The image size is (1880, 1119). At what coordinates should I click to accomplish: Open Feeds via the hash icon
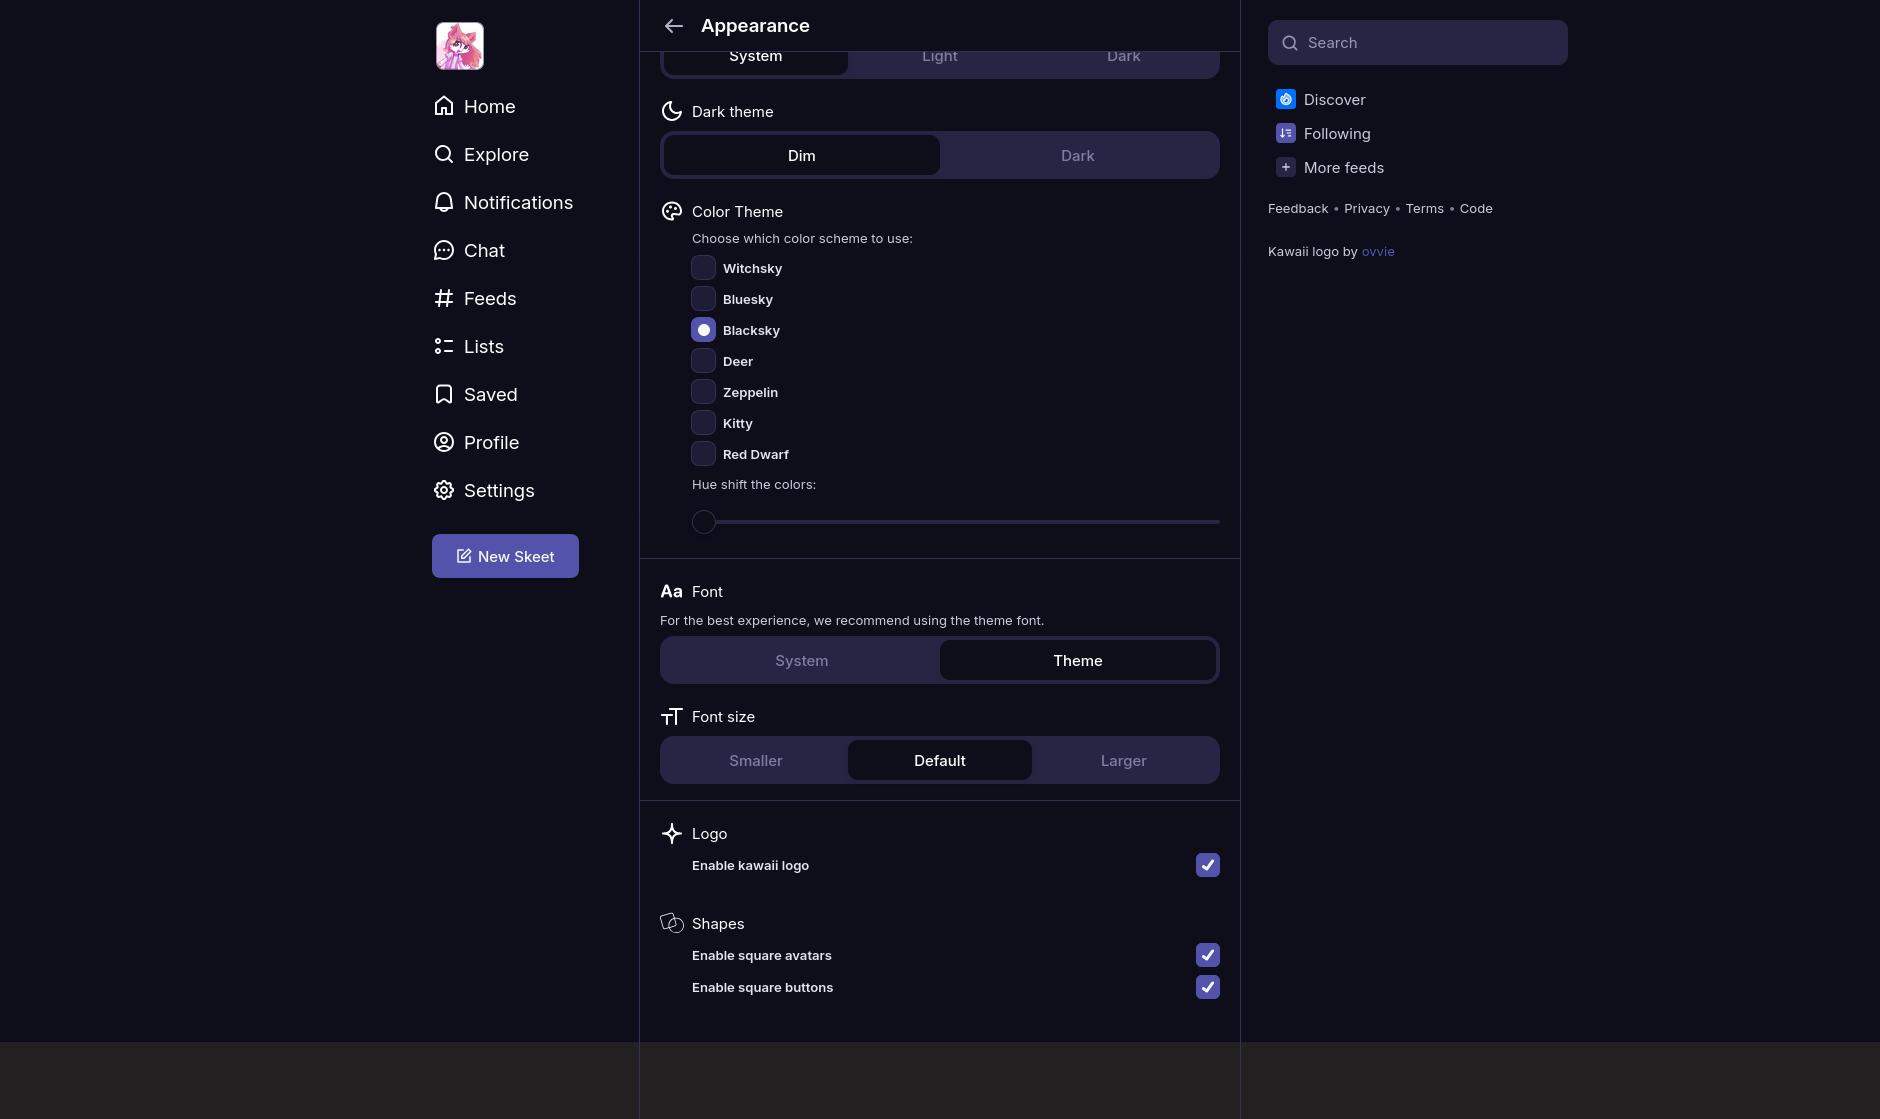point(444,298)
